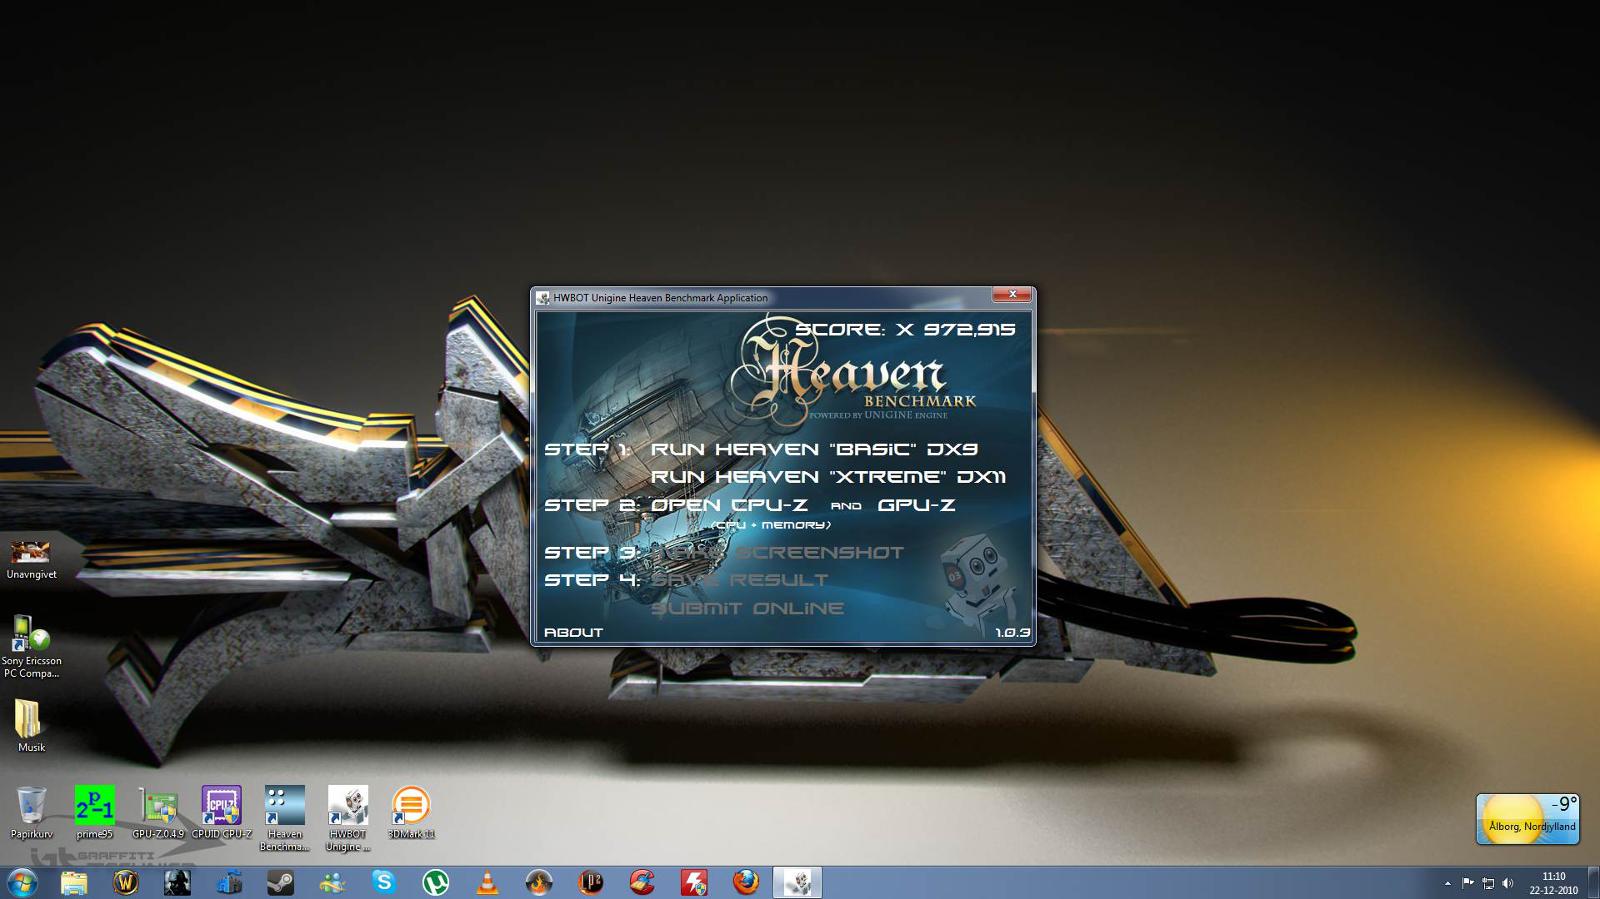Open the Ålborg weather gadget

[x=1528, y=819]
